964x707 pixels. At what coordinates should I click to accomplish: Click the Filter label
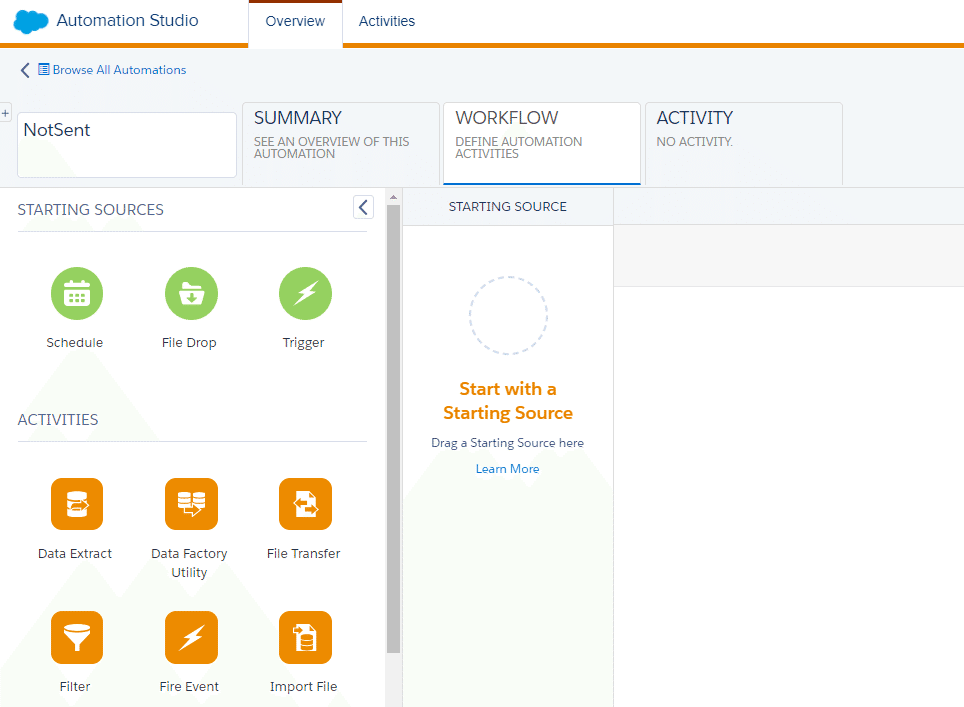tap(75, 686)
